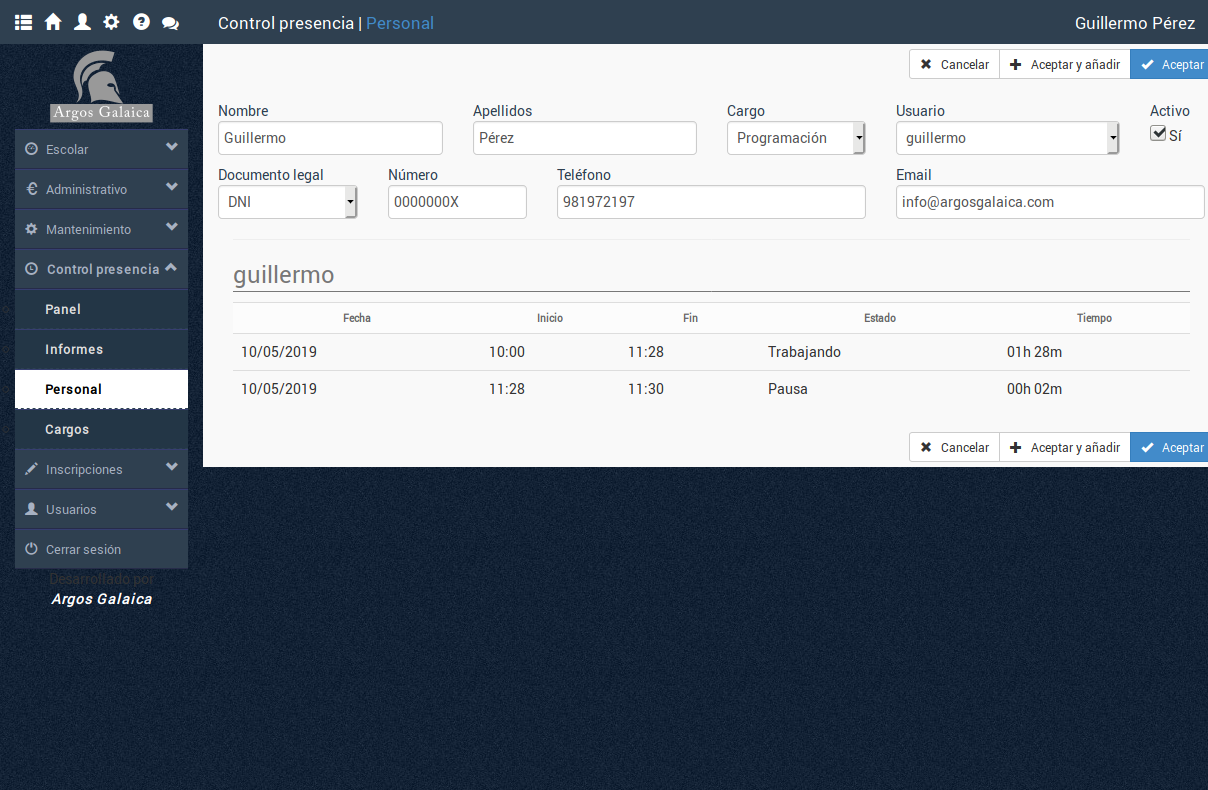Focus the Número field 0000000X
Image resolution: width=1208 pixels, height=790 pixels.
point(457,202)
